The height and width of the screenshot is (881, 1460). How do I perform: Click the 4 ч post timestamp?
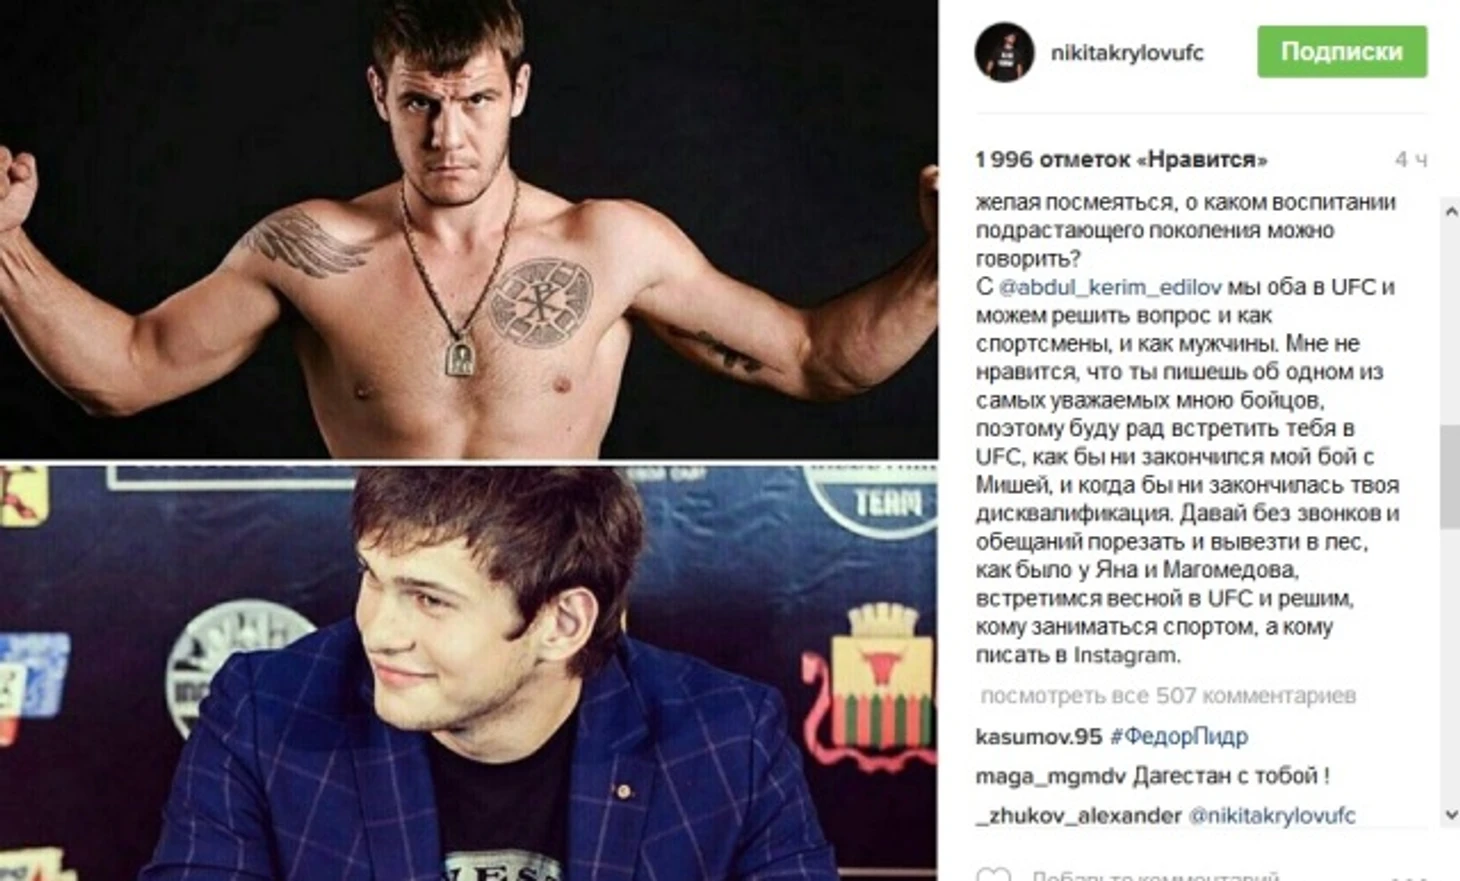[1411, 160]
